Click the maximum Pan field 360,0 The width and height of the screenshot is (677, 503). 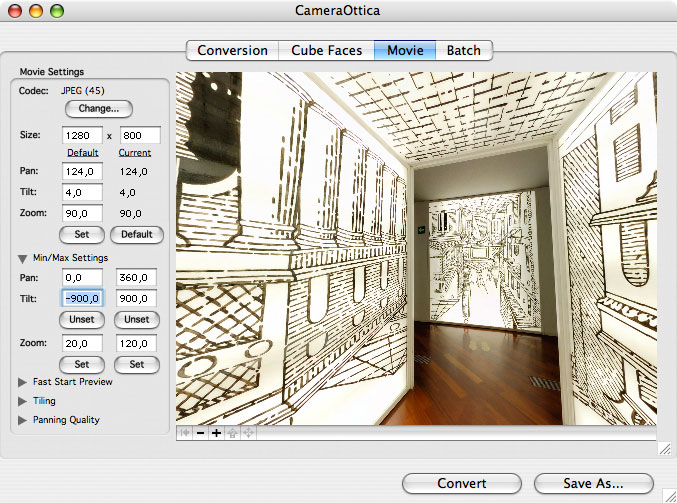136,278
